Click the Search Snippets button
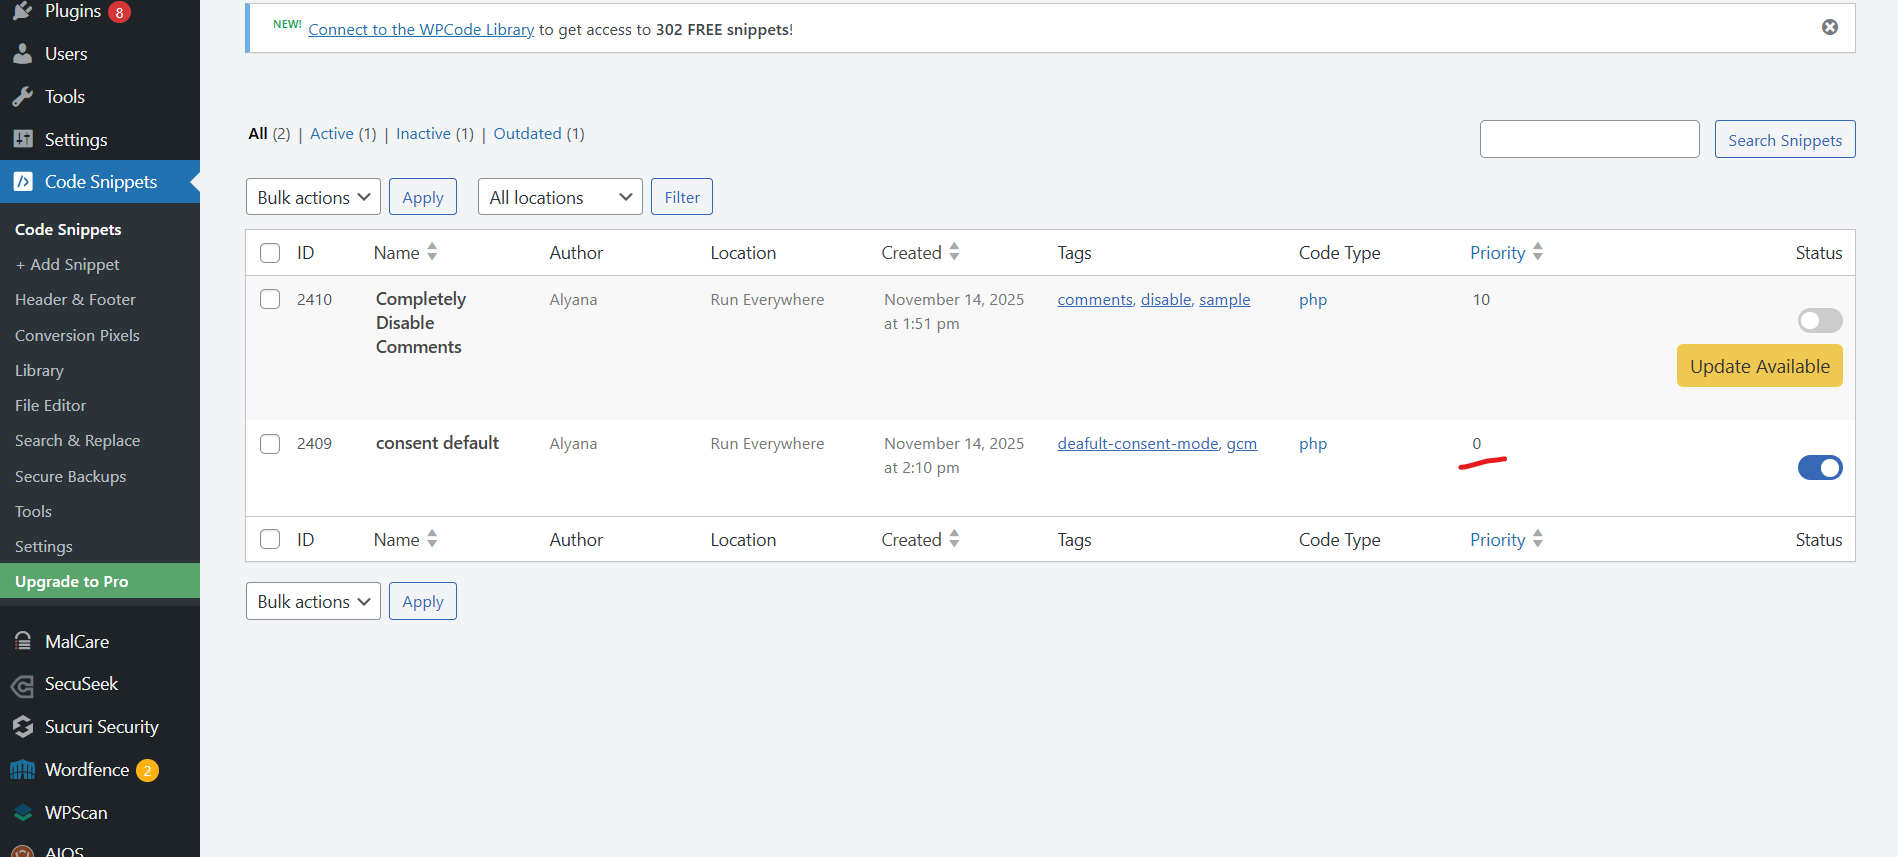 [x=1784, y=140]
